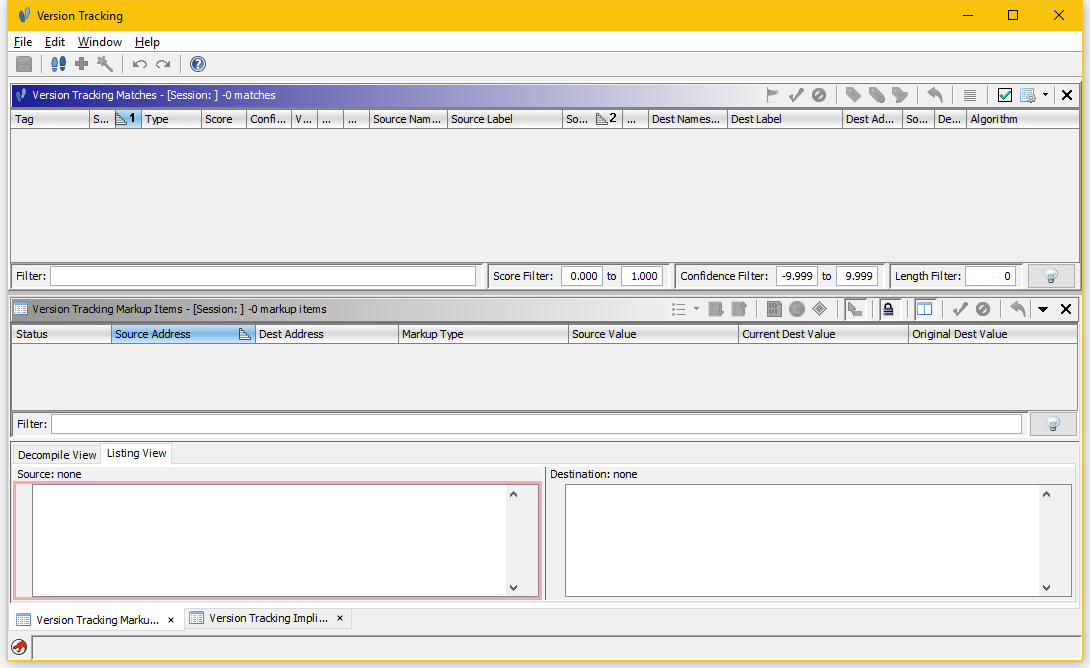The width and height of the screenshot is (1090, 668).
Task: Click the footprints Version Tracking wizard icon
Action: 58,64
